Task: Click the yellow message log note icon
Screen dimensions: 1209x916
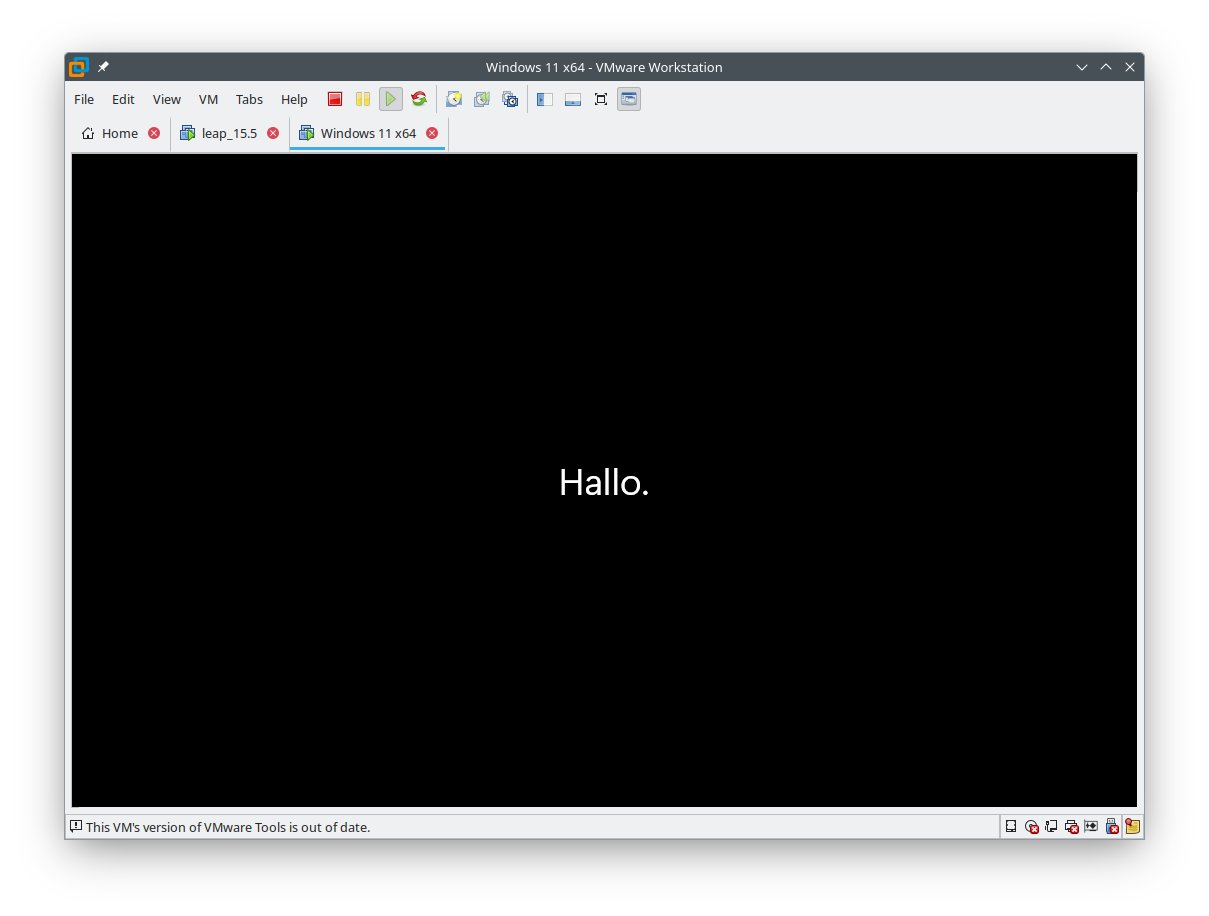Action: pos(1132,827)
